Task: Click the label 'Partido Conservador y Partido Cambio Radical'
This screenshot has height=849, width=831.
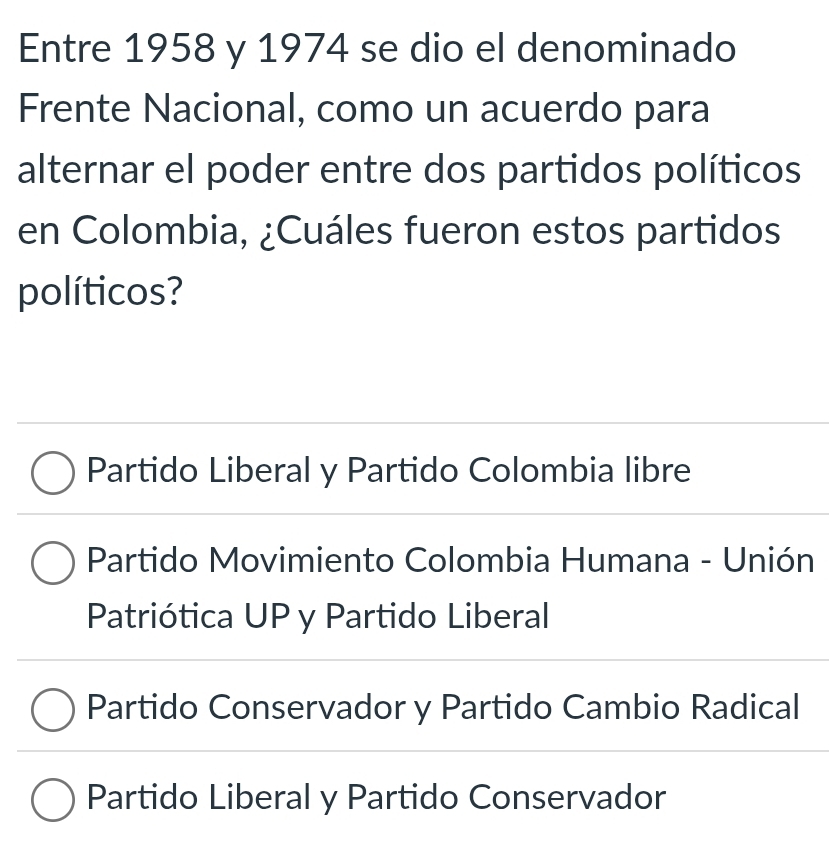Action: point(443,707)
